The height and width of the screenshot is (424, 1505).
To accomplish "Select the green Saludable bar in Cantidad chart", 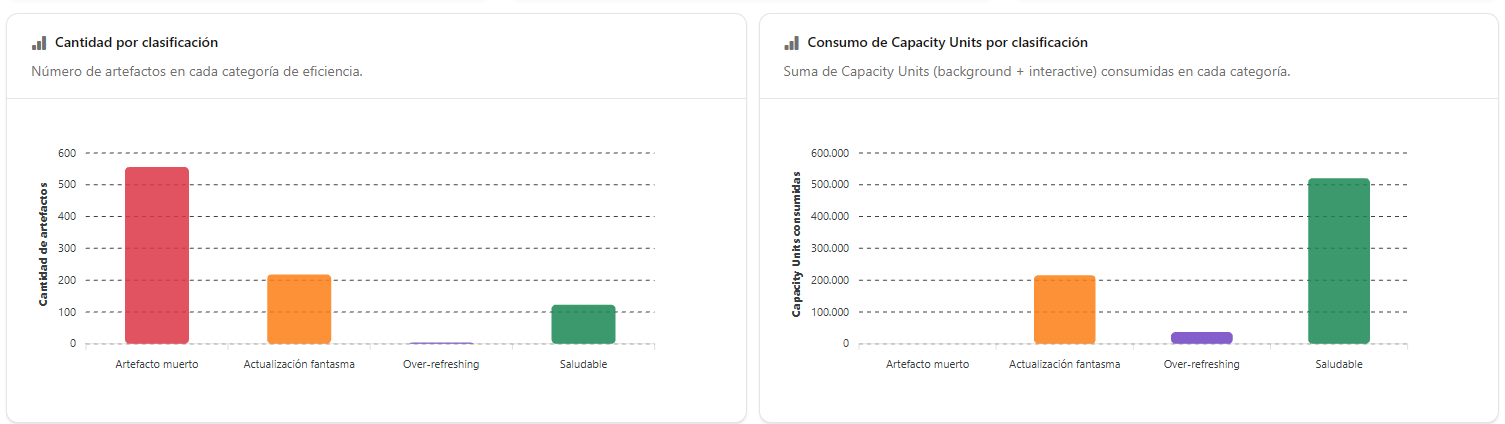I will [583, 324].
